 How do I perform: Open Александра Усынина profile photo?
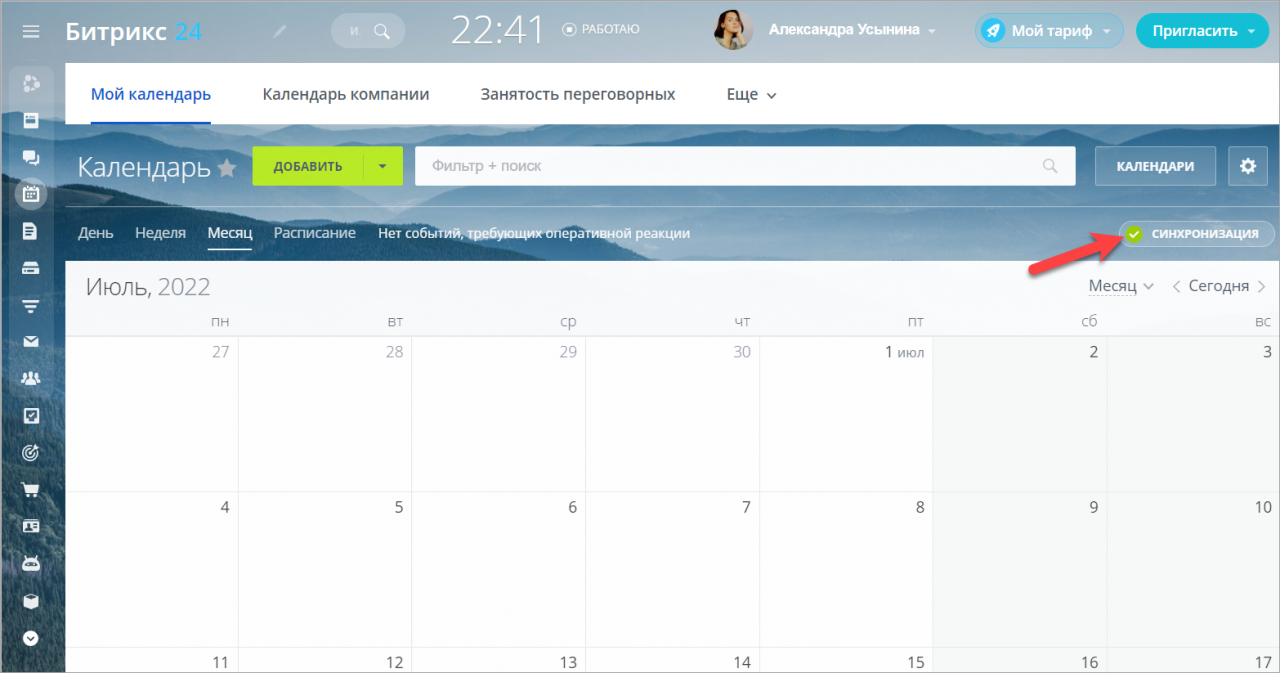point(733,30)
